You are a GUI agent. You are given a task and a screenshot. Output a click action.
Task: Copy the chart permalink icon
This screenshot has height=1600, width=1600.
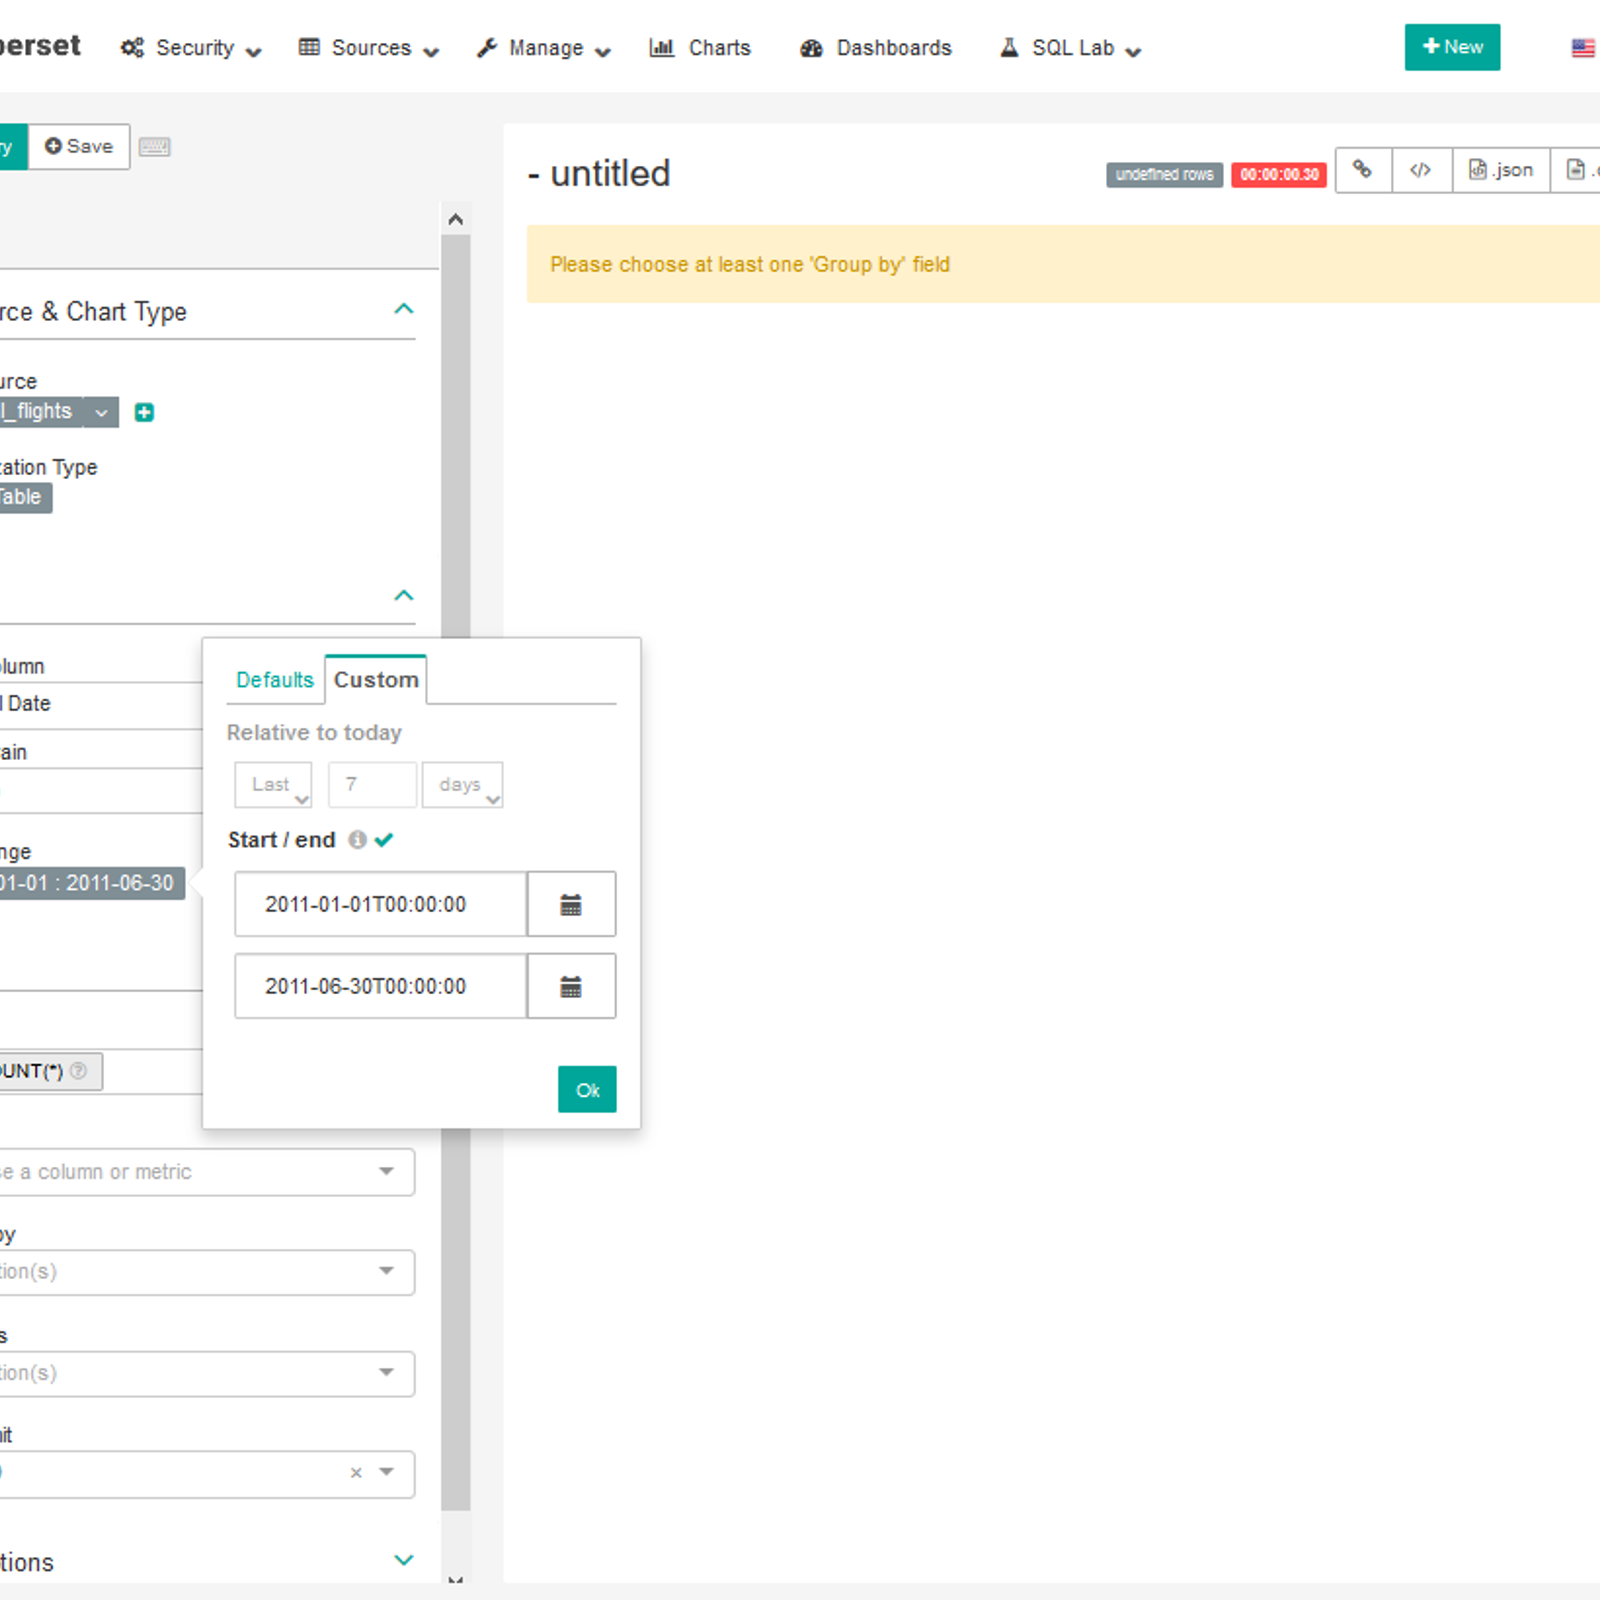1363,170
